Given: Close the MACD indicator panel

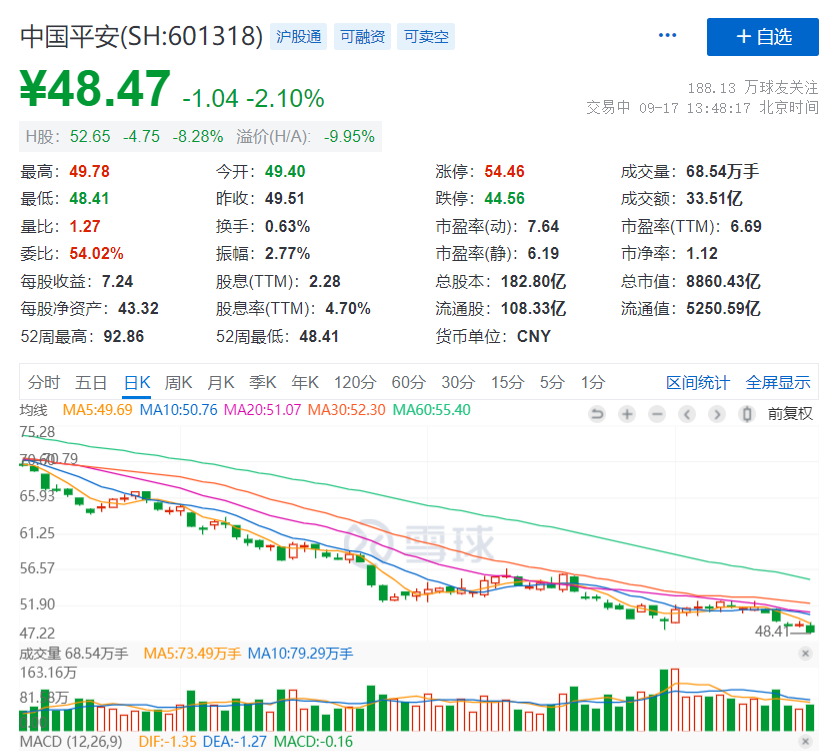Looking at the screenshot, I should point(806,741).
